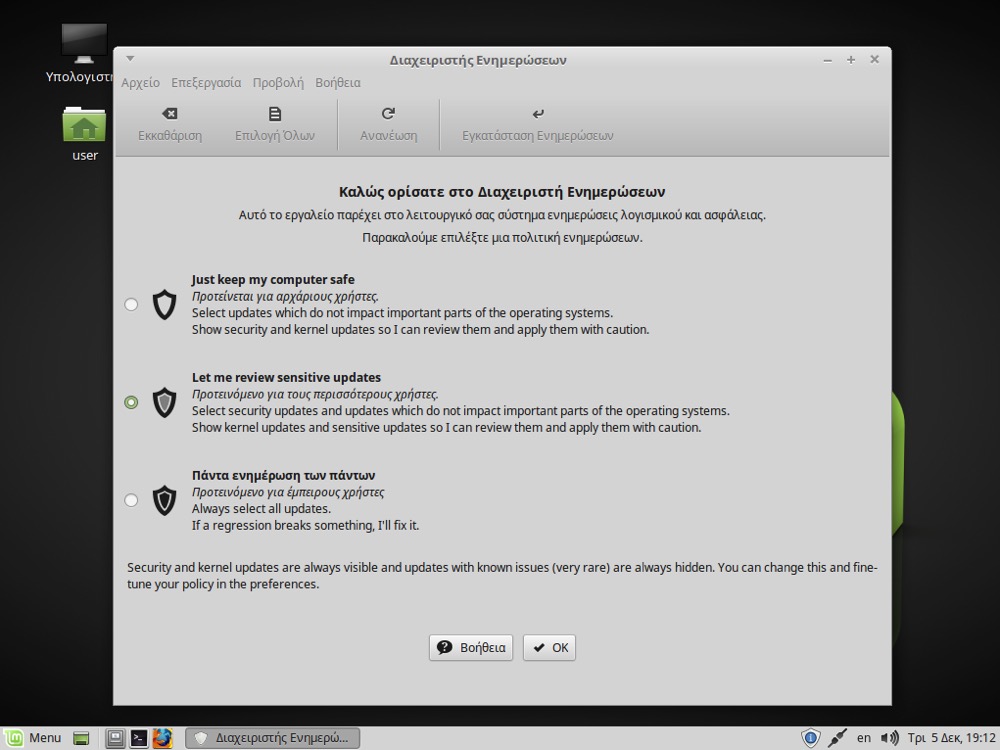
Task: Click the update manager shield tray icon
Action: 810,738
